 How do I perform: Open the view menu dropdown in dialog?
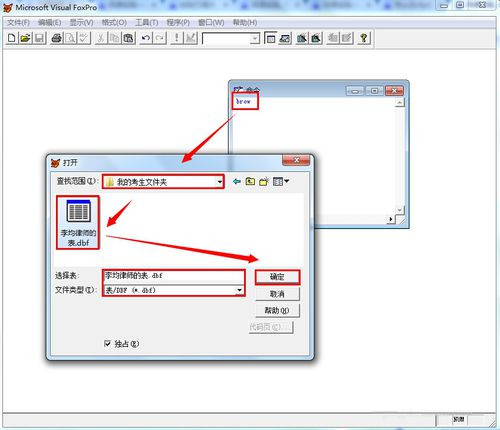pyautogui.click(x=281, y=181)
